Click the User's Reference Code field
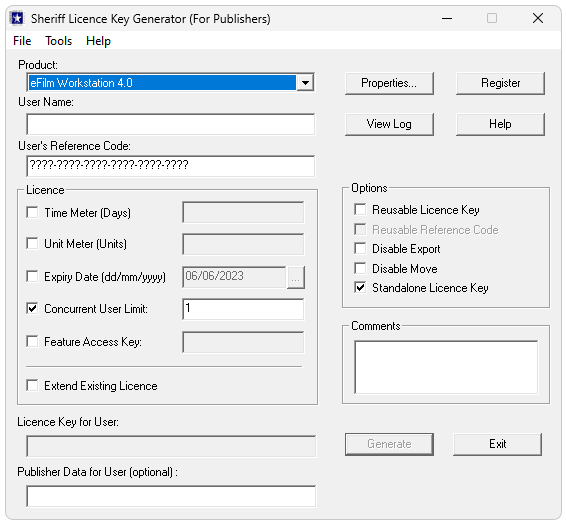Screen dimensions: 566x525 click(170, 166)
